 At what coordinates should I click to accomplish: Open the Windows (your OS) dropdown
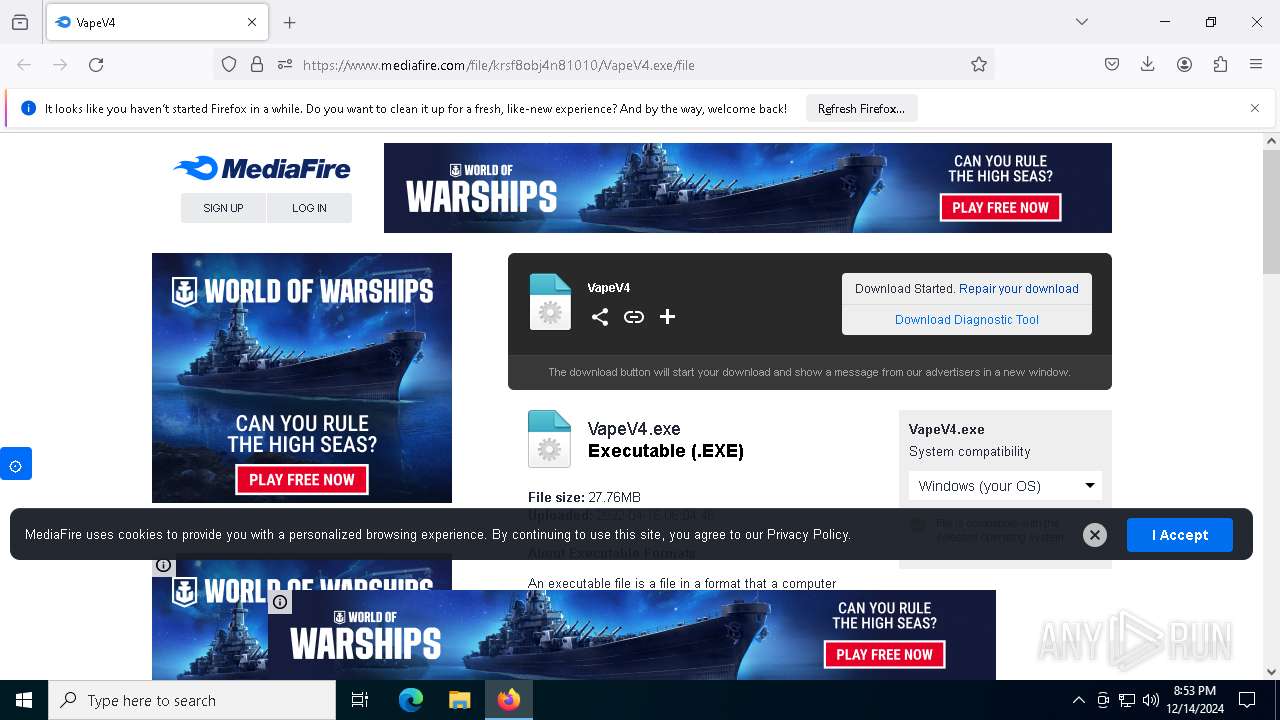point(1005,486)
